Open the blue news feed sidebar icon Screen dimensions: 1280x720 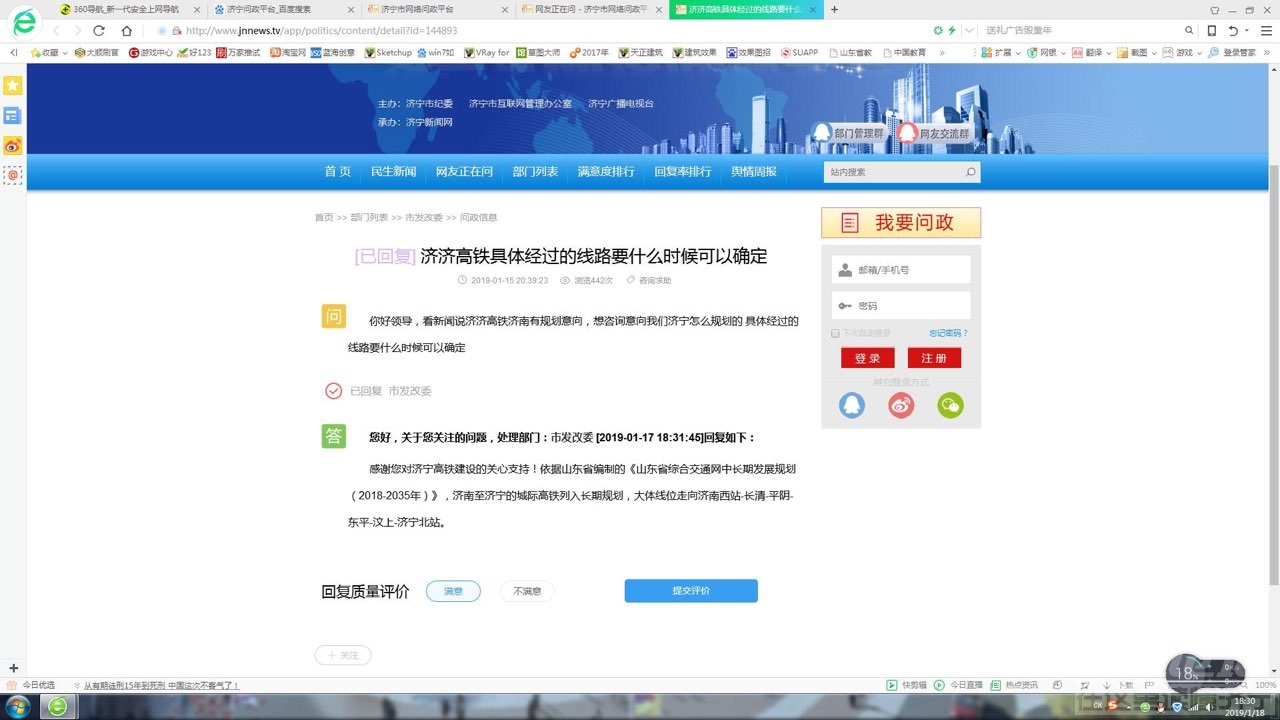(x=13, y=116)
